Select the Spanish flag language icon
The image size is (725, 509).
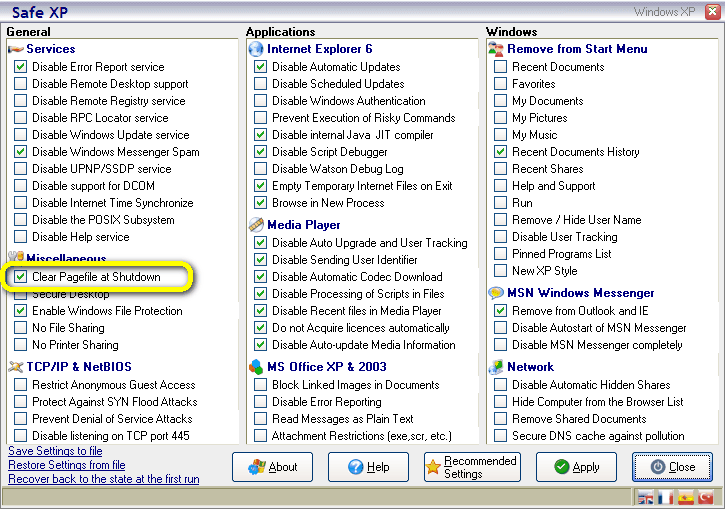click(686, 498)
